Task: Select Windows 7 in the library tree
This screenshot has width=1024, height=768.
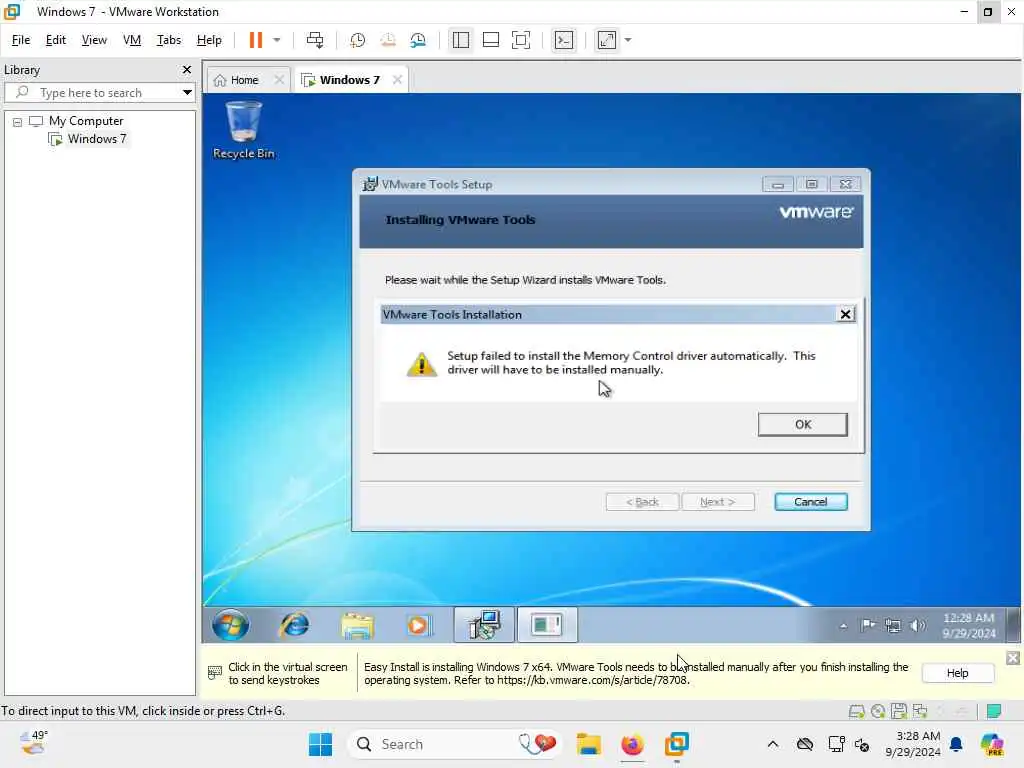Action: (x=97, y=138)
